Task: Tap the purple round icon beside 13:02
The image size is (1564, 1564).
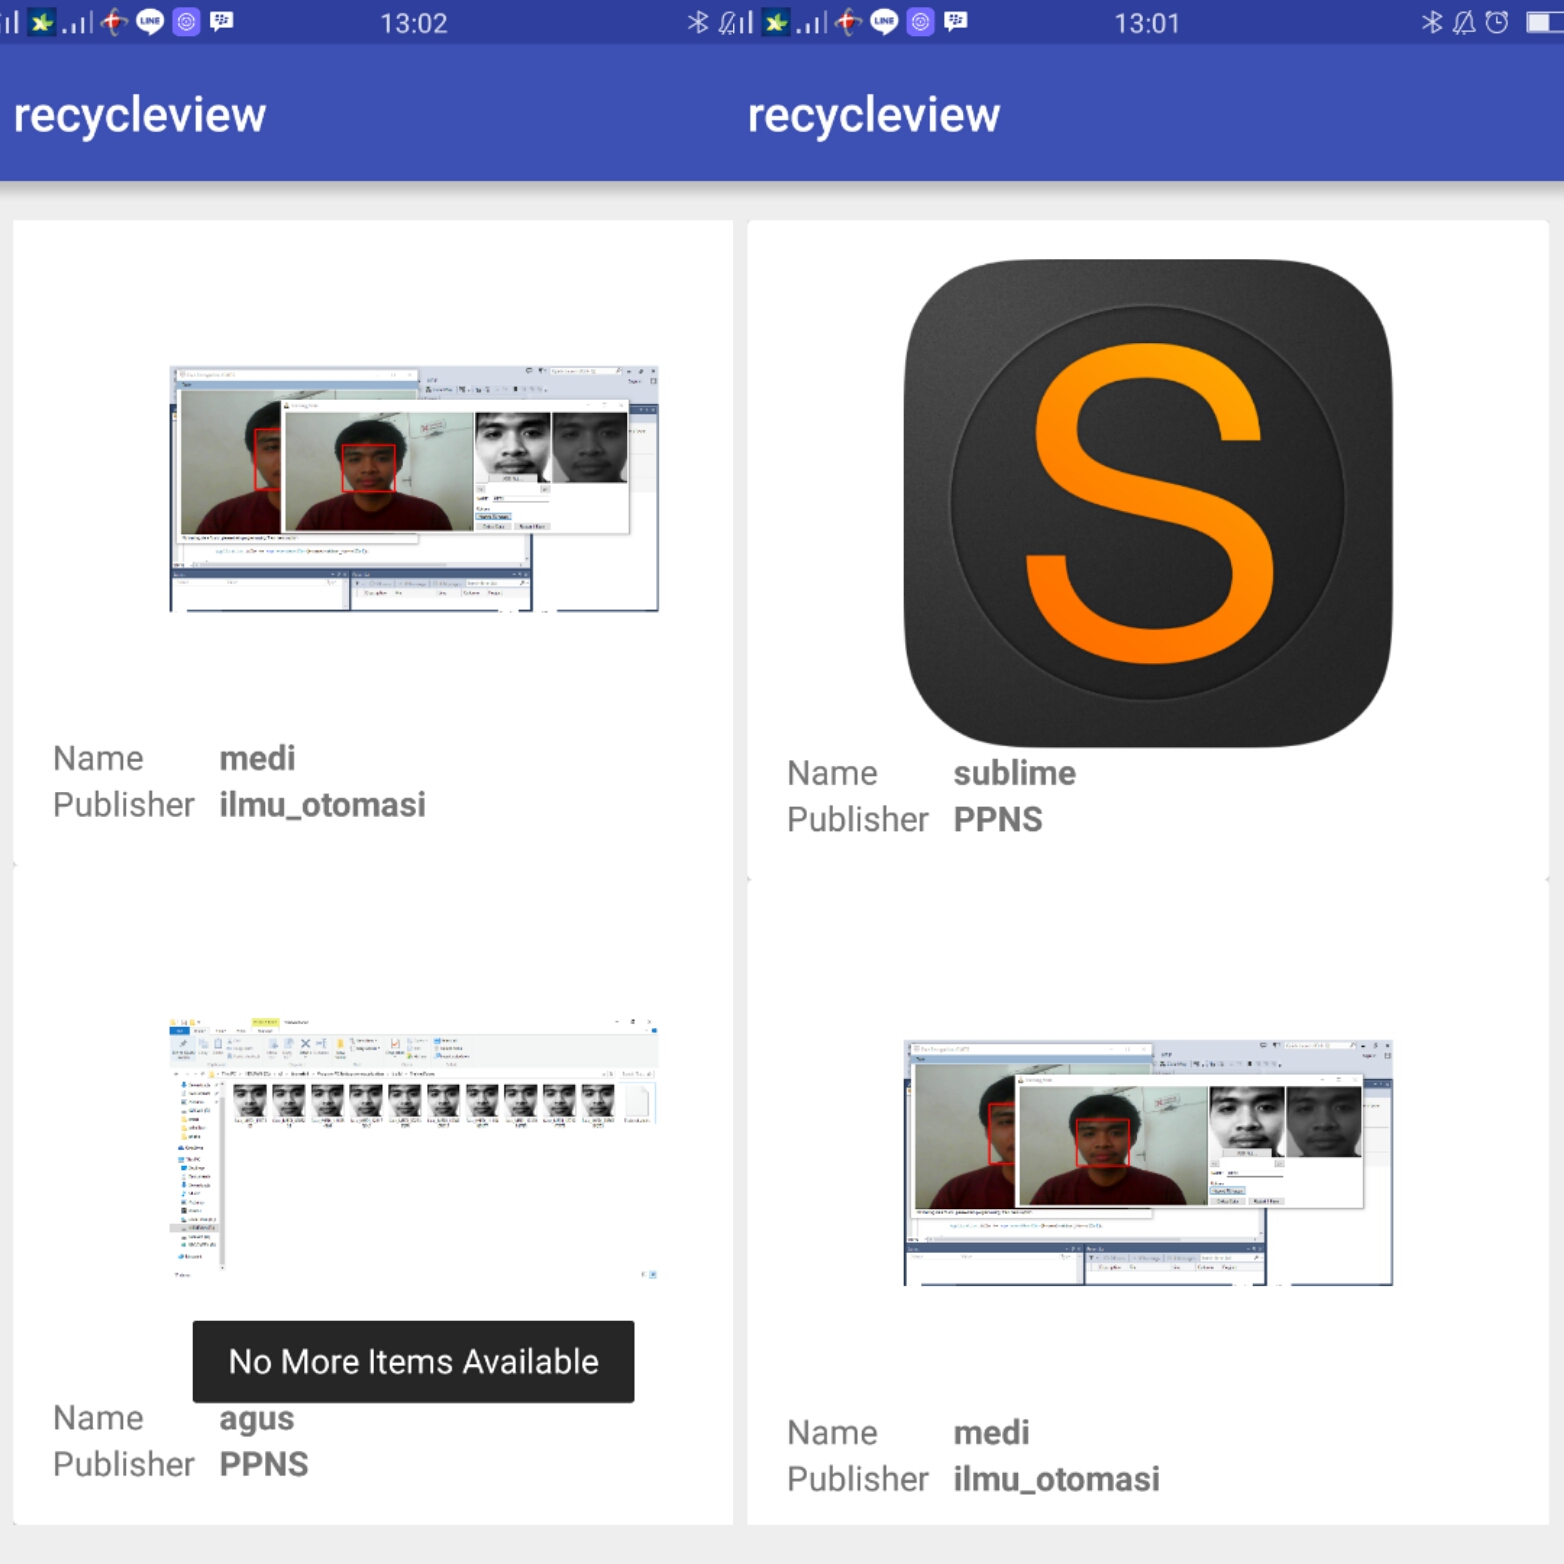Action: point(186,22)
